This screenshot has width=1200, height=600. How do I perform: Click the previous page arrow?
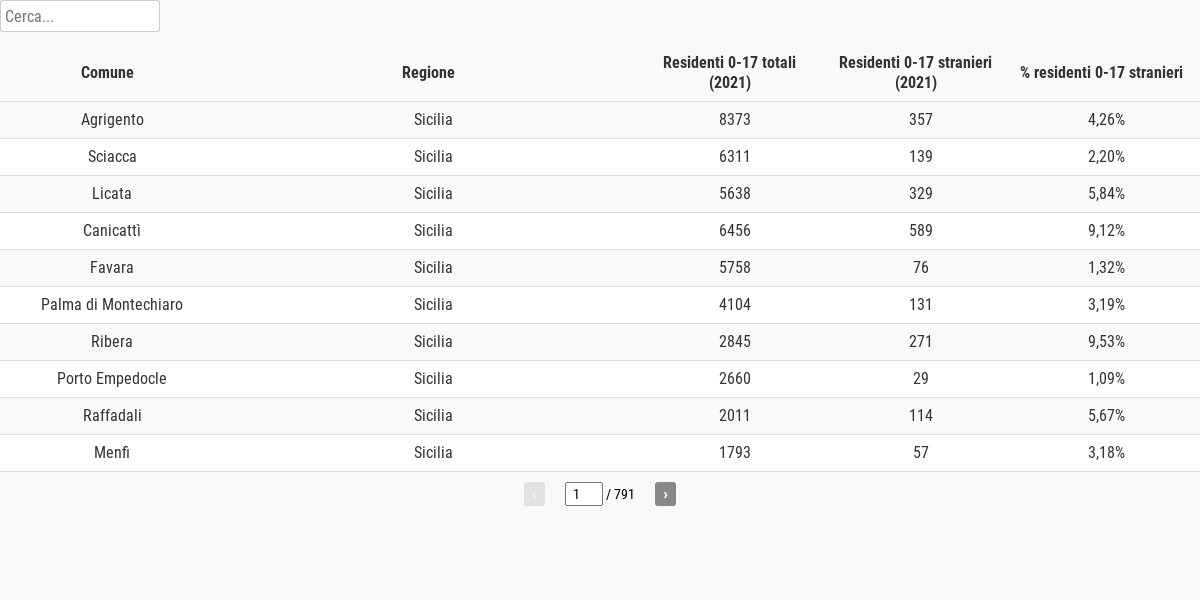pos(534,494)
